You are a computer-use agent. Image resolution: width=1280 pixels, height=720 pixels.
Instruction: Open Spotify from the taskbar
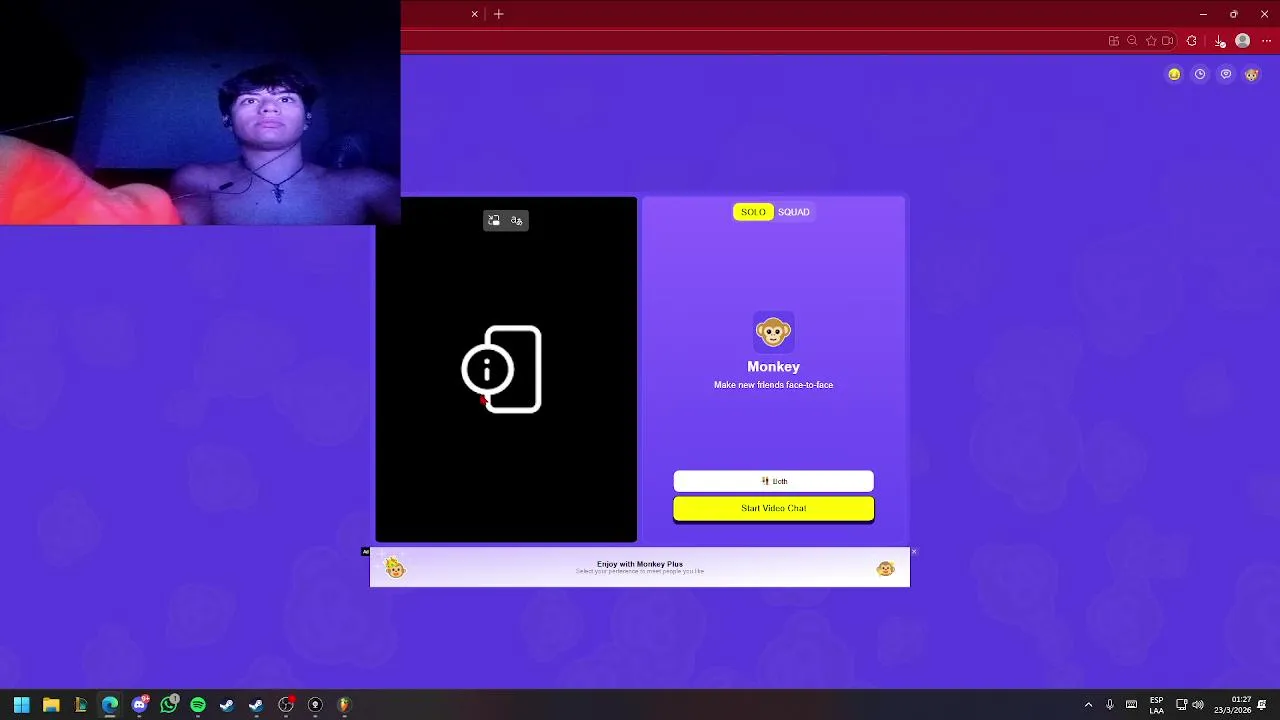(x=198, y=705)
